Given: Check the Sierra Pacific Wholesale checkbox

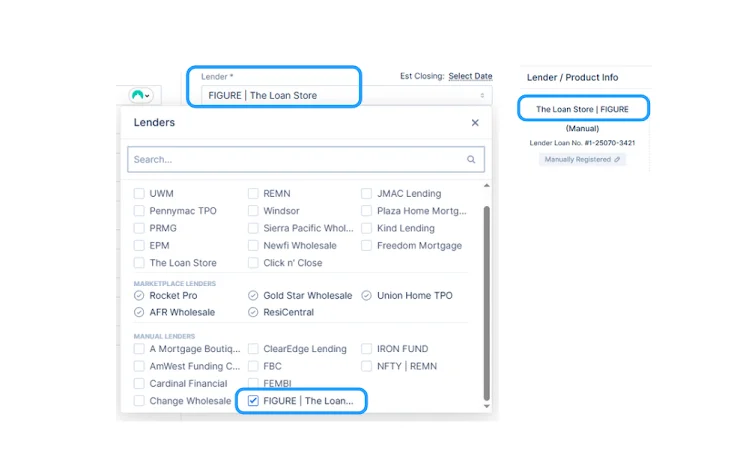Looking at the screenshot, I should click(x=253, y=228).
